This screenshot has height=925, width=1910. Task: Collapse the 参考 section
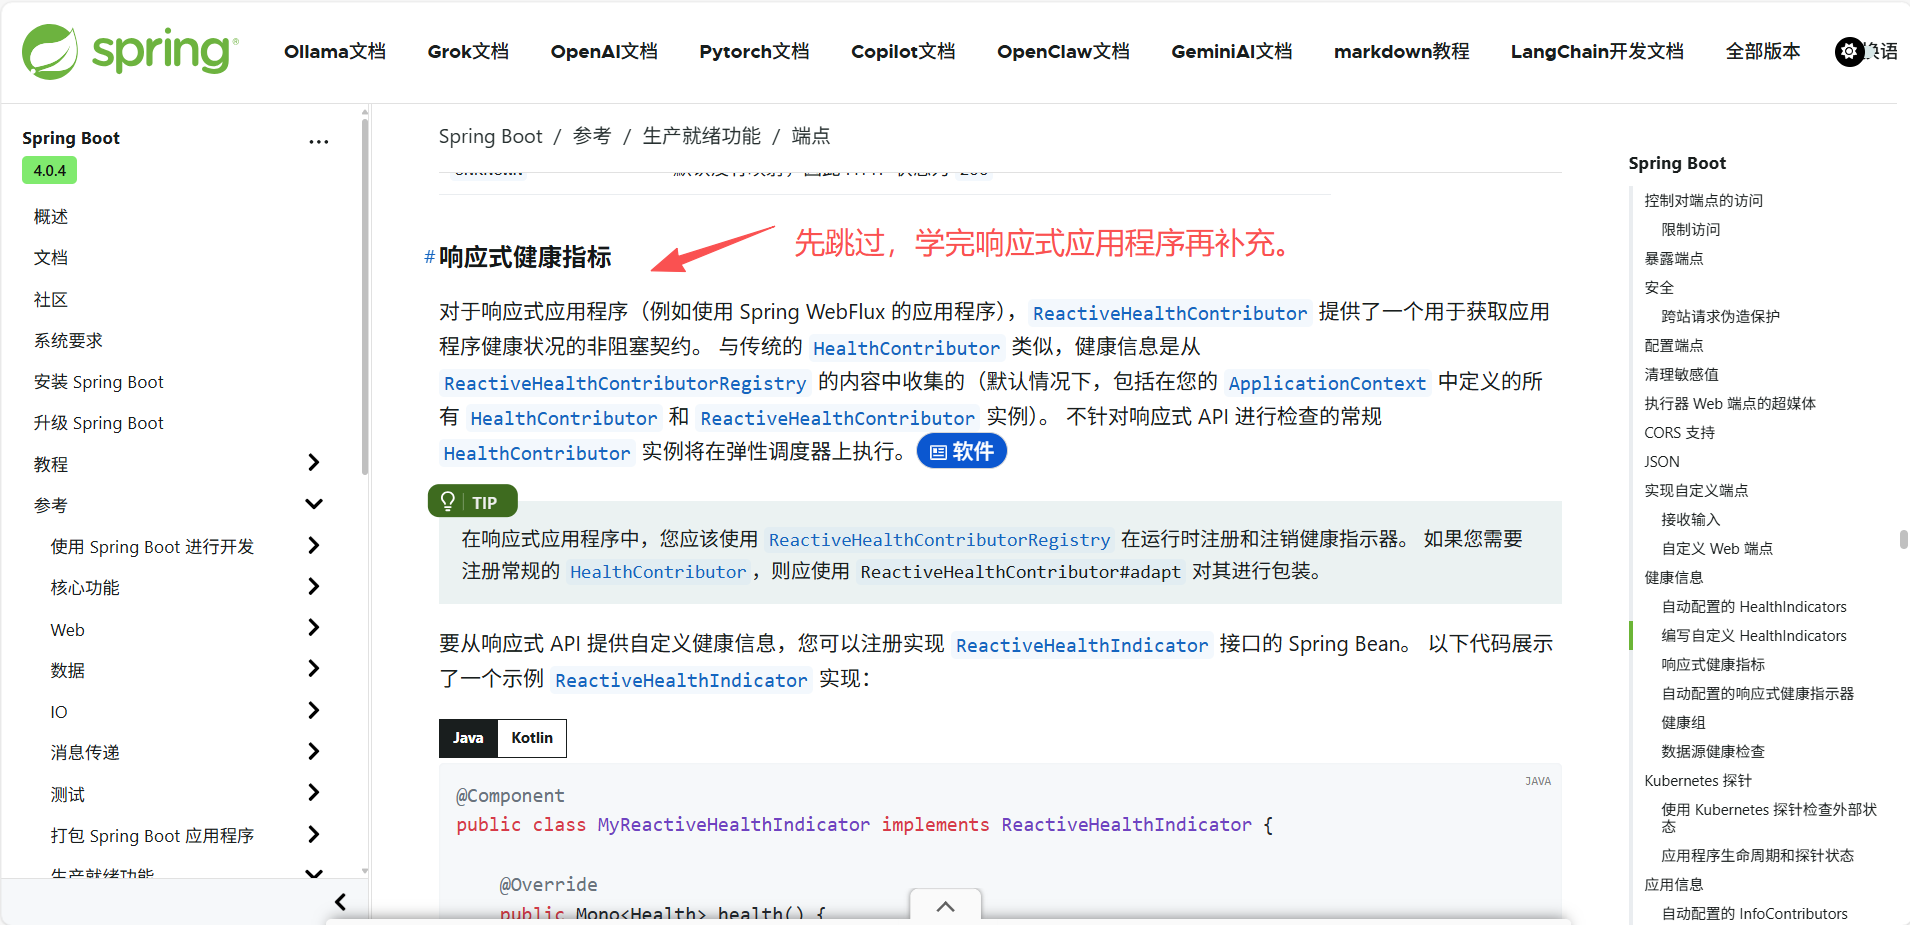314,504
